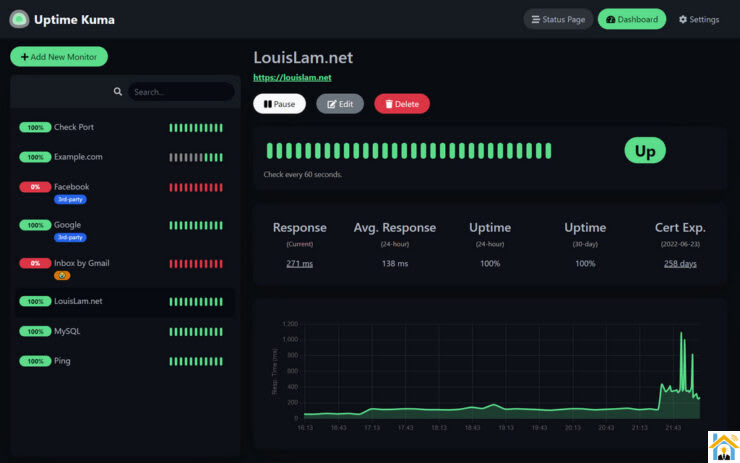Open the Status Page tab

click(x=558, y=19)
